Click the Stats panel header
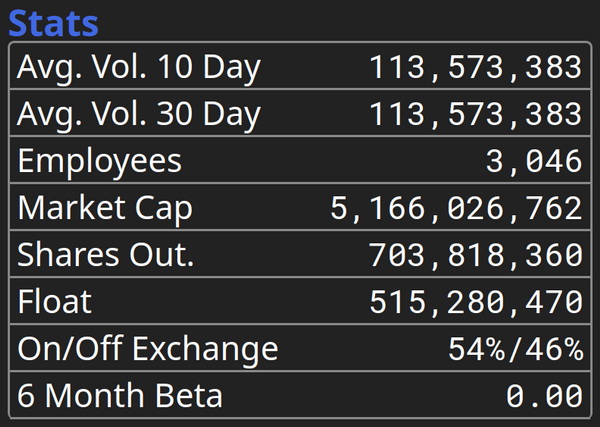 coord(56,22)
